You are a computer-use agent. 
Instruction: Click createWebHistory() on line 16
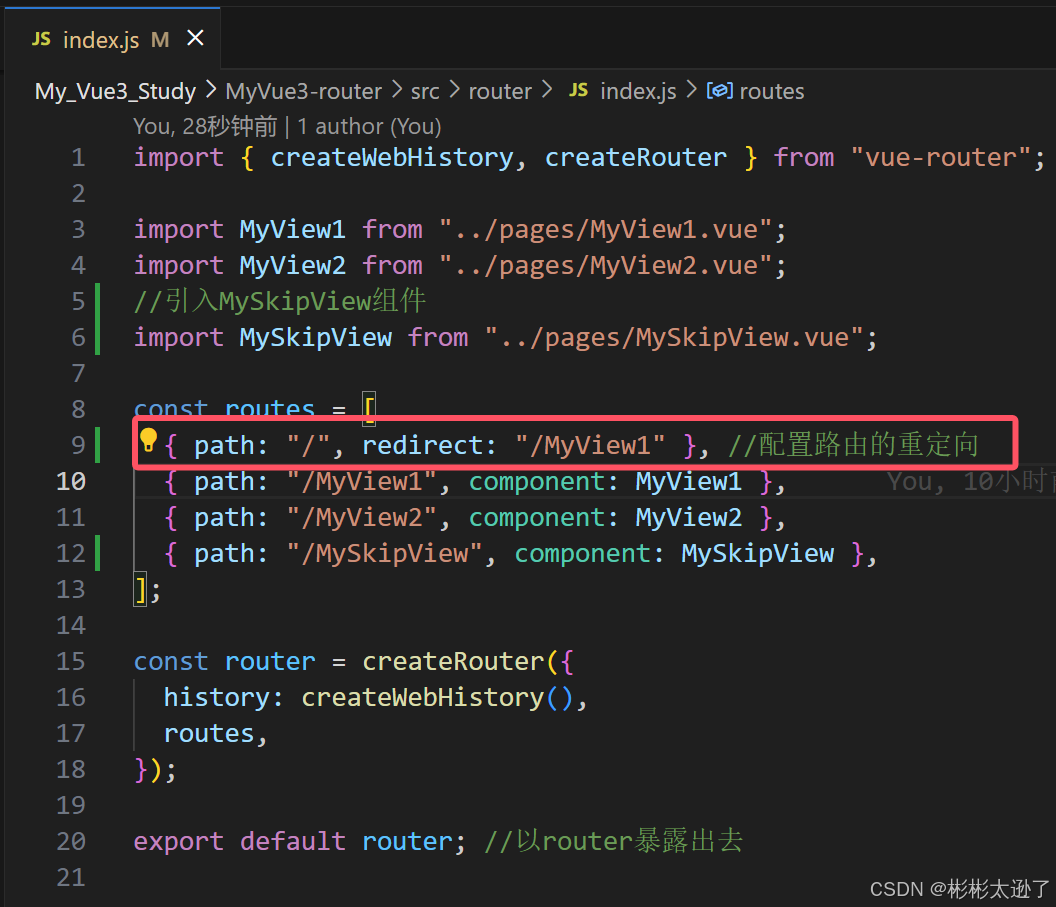coord(437,698)
